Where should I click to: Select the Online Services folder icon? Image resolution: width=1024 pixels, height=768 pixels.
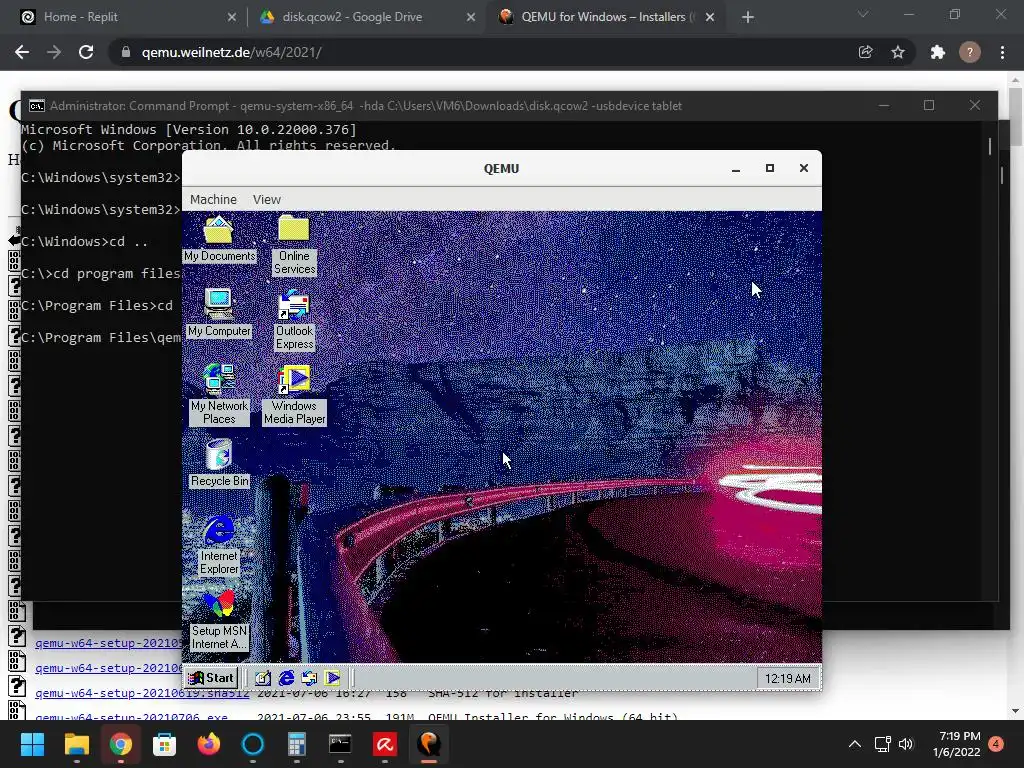[x=294, y=245]
